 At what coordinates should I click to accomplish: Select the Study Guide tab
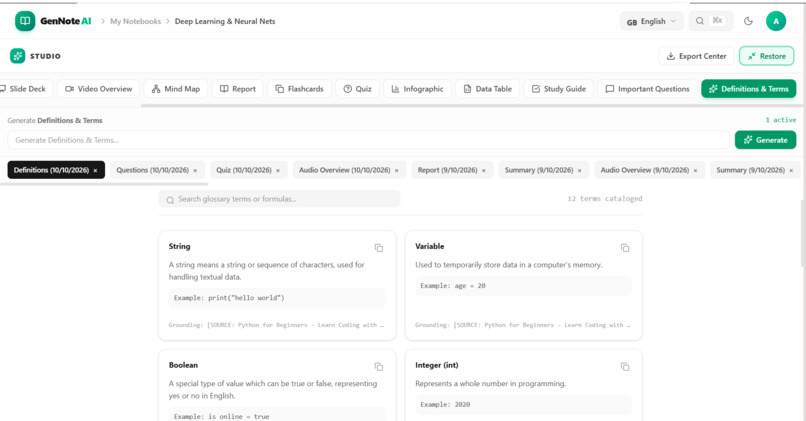pos(559,89)
